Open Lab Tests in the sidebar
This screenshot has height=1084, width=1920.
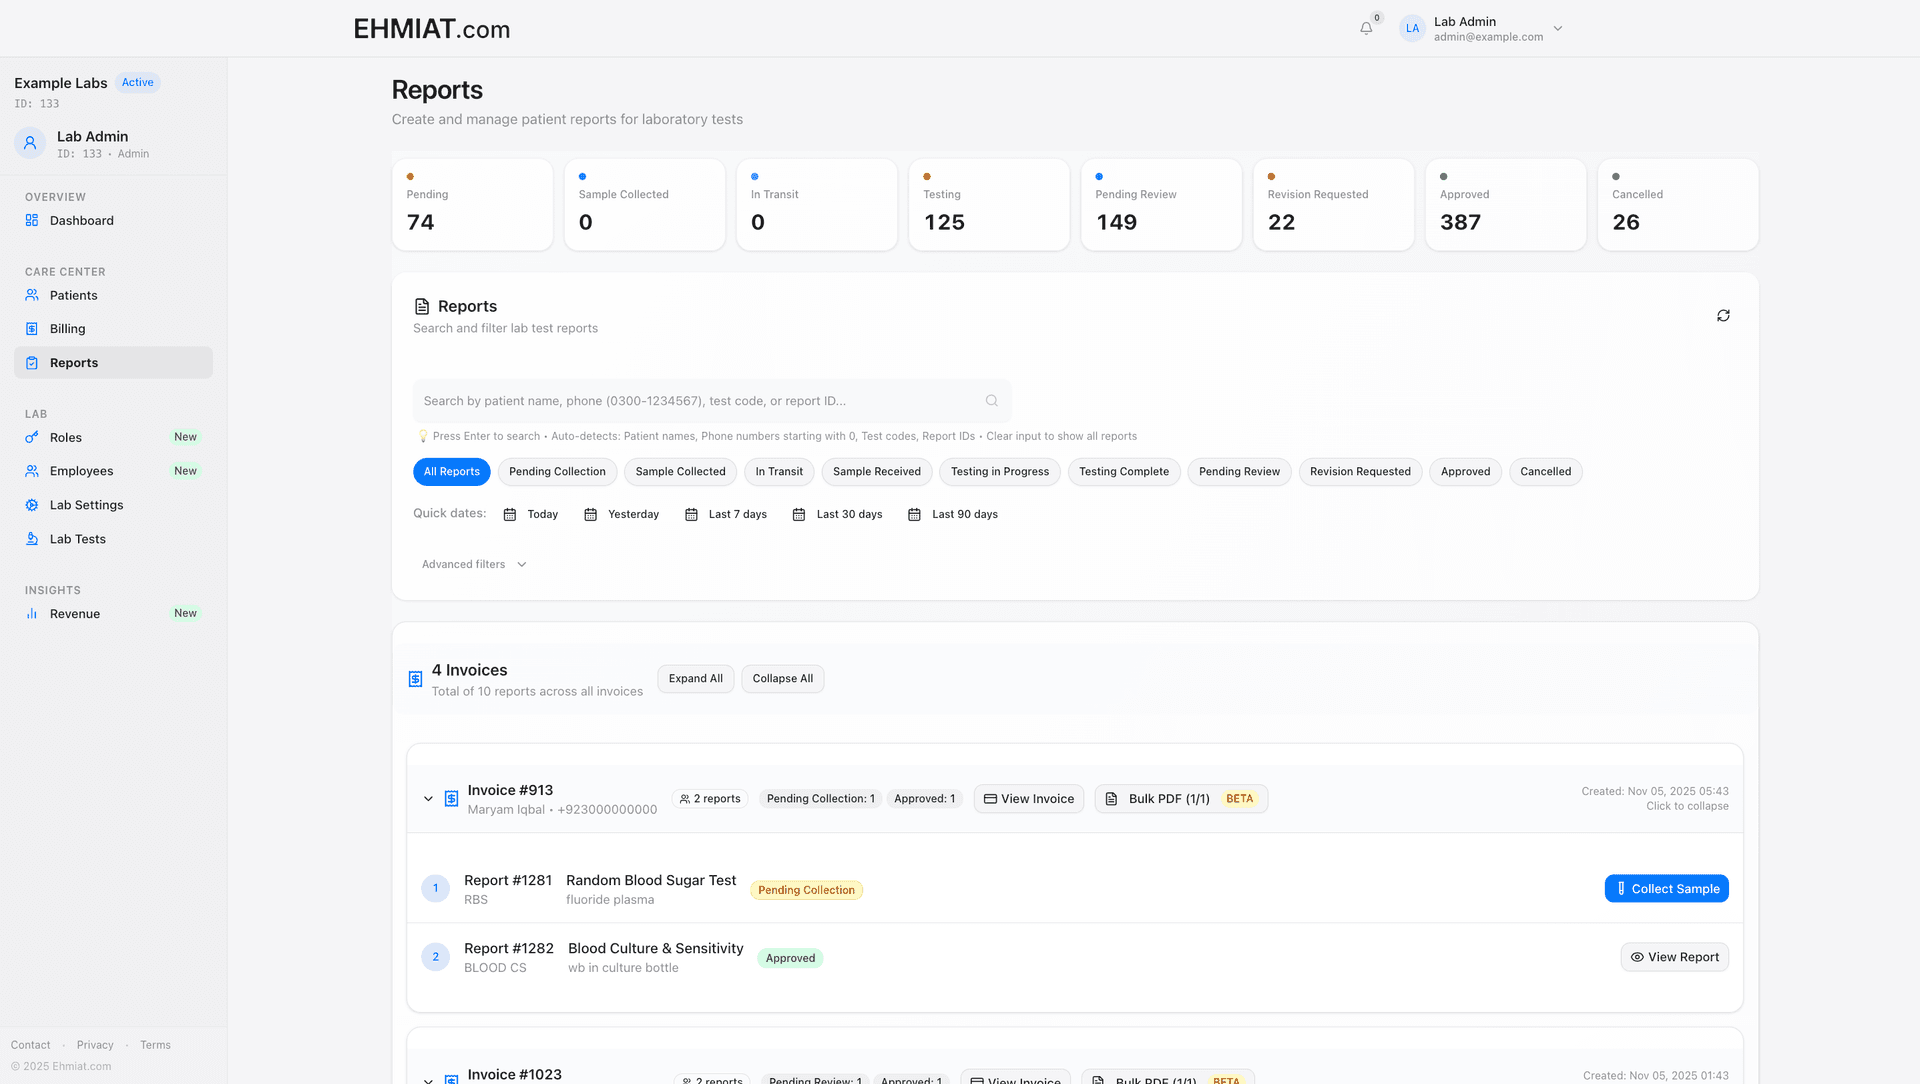(x=113, y=539)
